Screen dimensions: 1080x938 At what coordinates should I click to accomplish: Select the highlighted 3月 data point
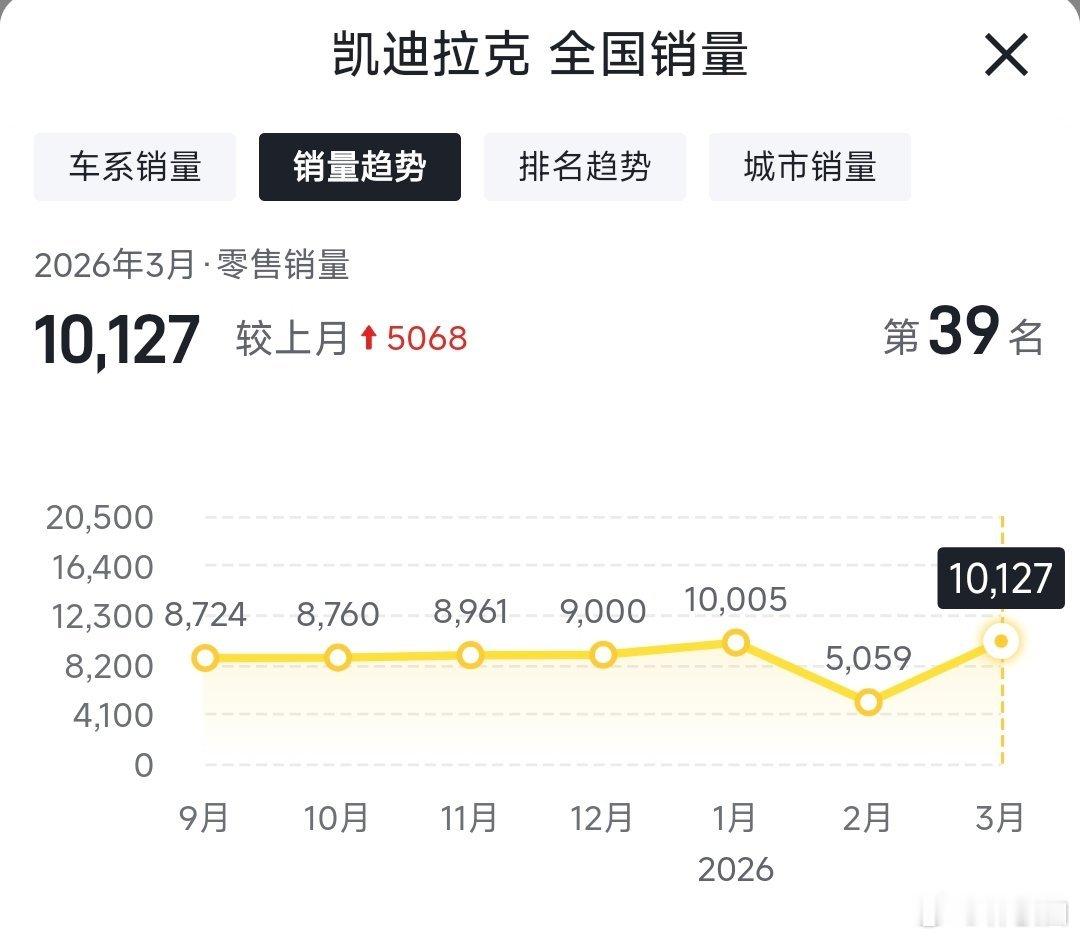click(x=1001, y=641)
